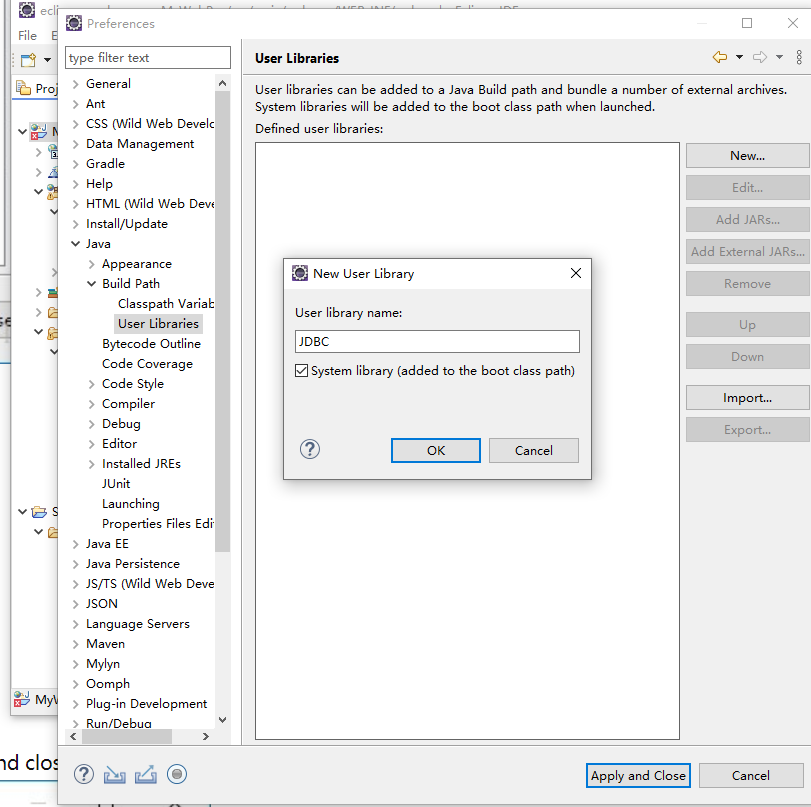Open dropdown next to New wizard icon
This screenshot has width=811, height=807.
[x=47, y=60]
